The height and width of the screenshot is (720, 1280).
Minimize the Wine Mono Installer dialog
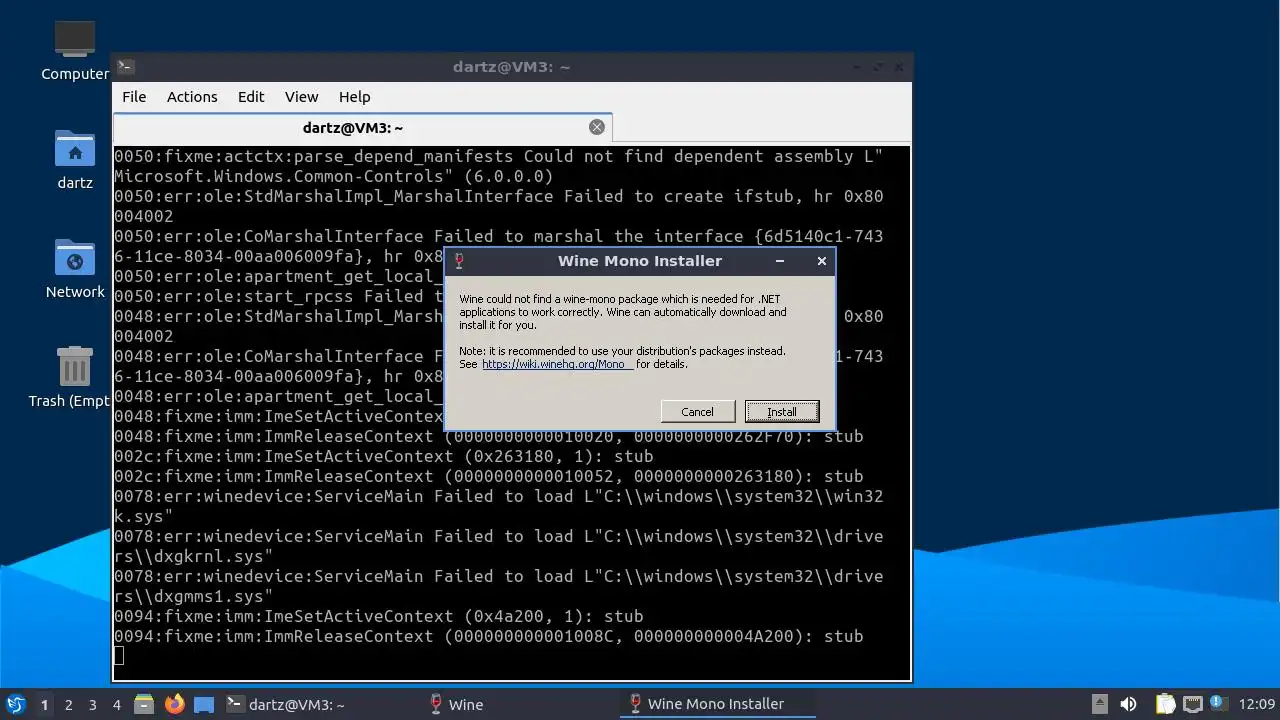(780, 261)
